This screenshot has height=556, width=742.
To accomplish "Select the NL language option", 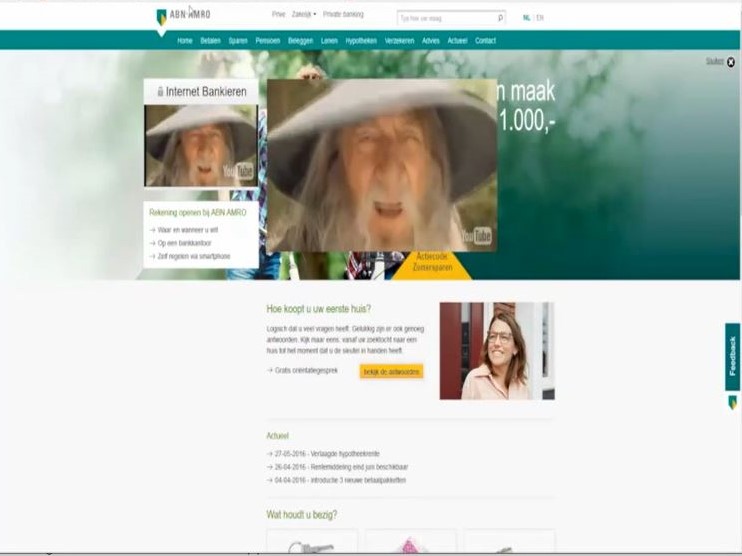I will pos(526,18).
